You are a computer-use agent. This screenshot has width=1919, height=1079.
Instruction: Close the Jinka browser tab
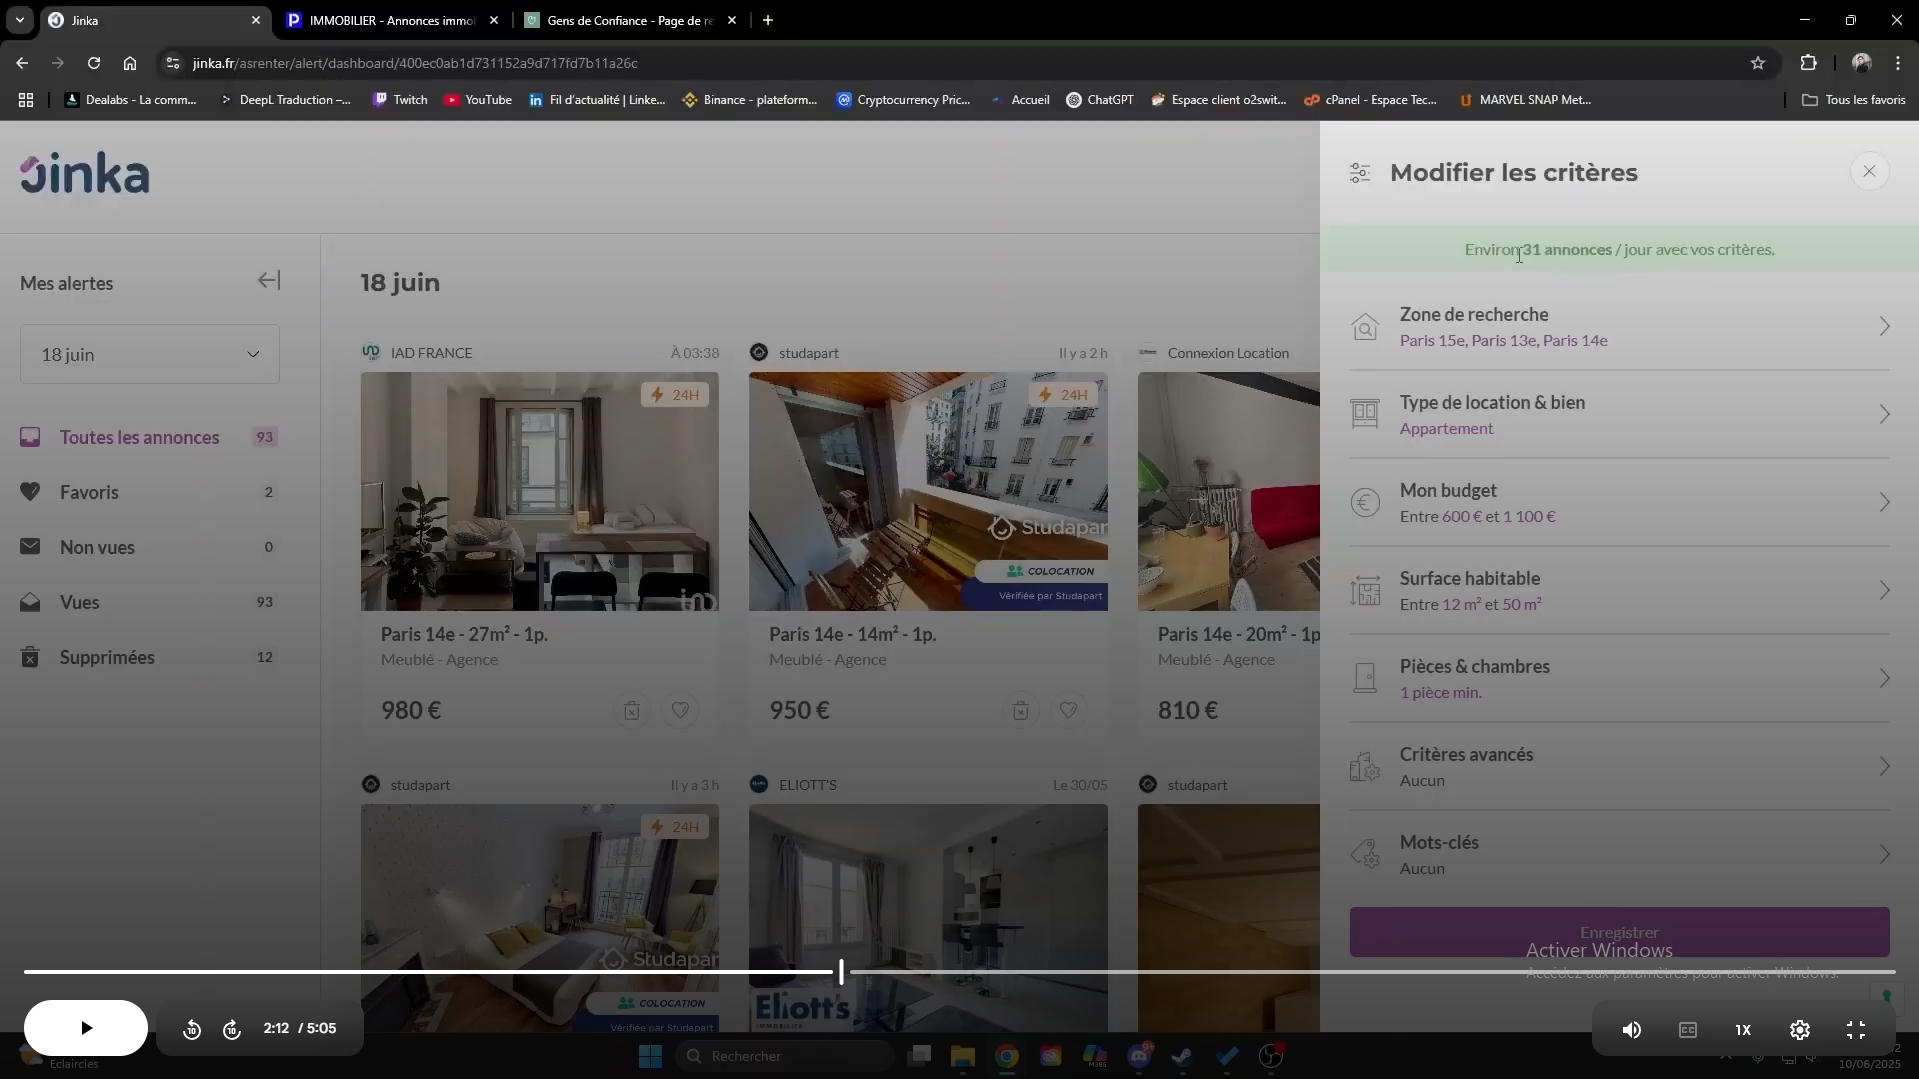[255, 20]
